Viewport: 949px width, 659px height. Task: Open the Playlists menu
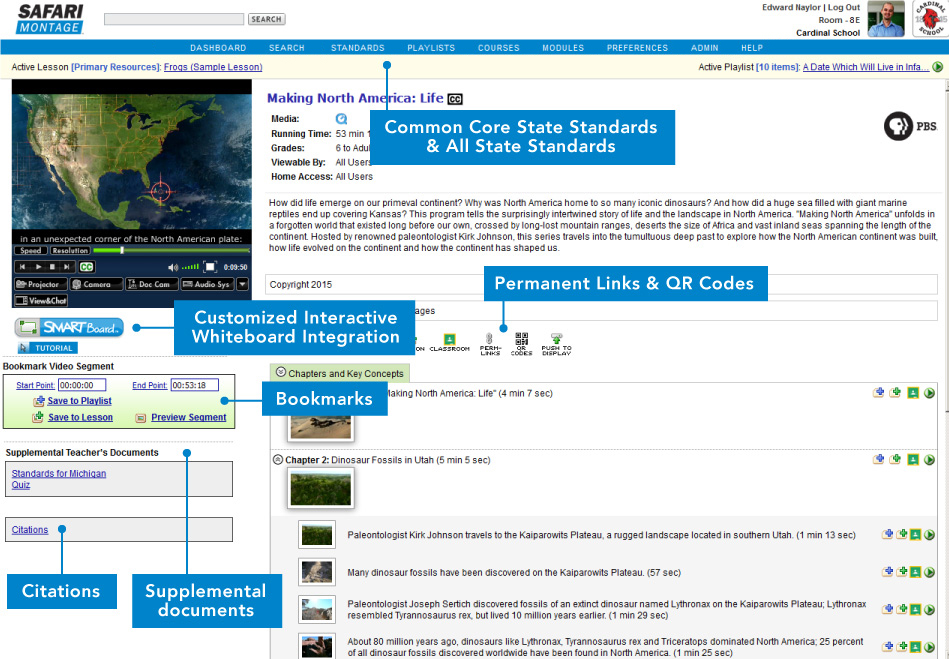[431, 48]
